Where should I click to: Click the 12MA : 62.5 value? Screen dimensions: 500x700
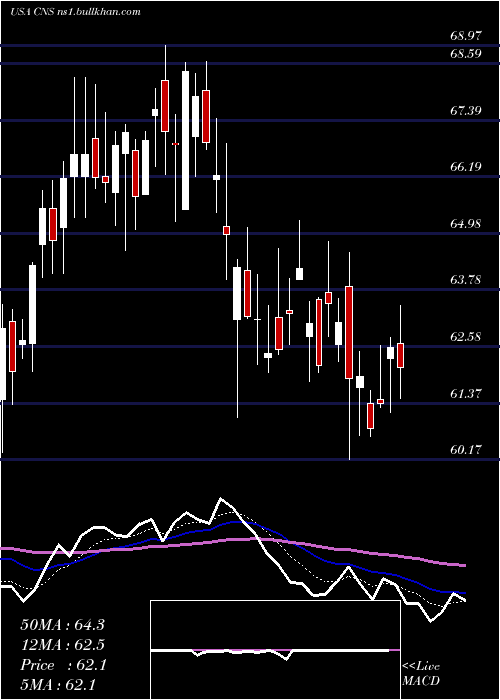pos(62,645)
